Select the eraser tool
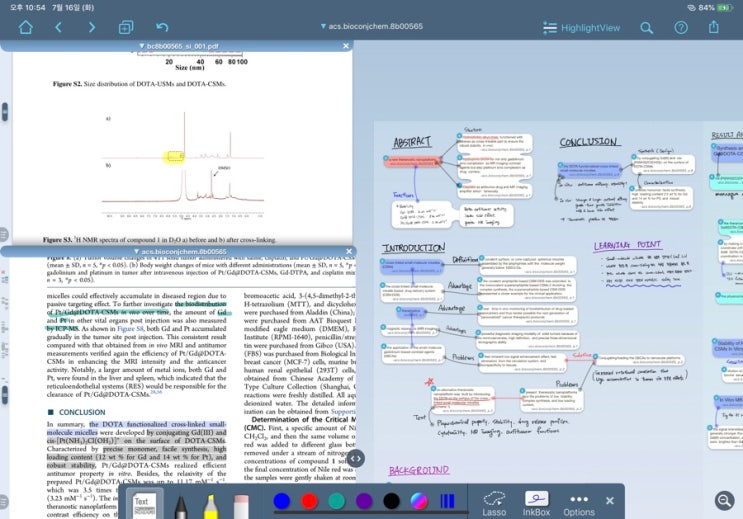The image size is (743, 519). point(241,506)
